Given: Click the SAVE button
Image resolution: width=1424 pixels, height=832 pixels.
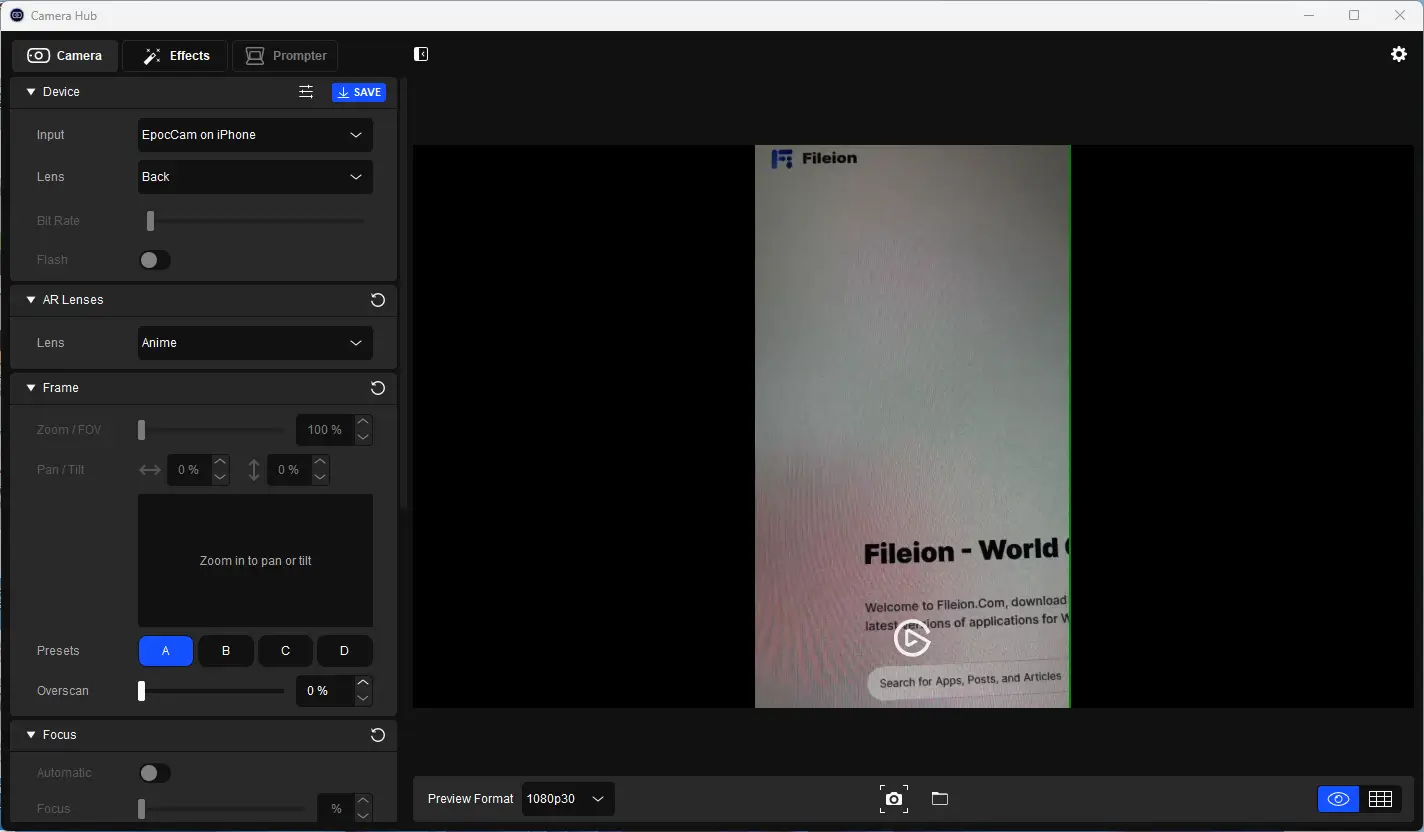Looking at the screenshot, I should click(359, 92).
